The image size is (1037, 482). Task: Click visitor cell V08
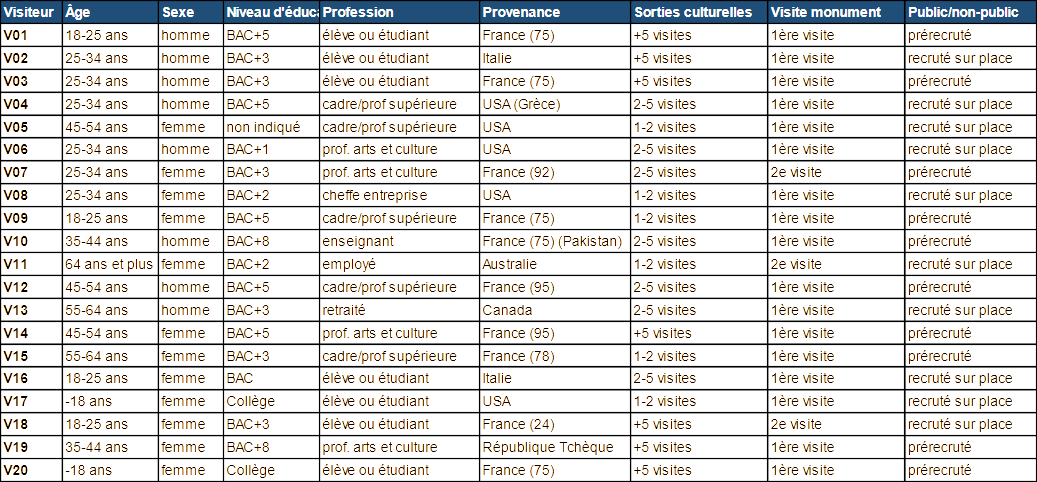pyautogui.click(x=32, y=196)
